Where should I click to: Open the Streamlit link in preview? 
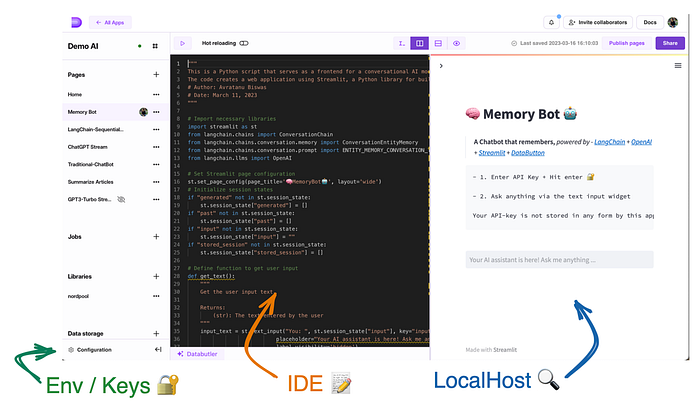[x=492, y=153]
